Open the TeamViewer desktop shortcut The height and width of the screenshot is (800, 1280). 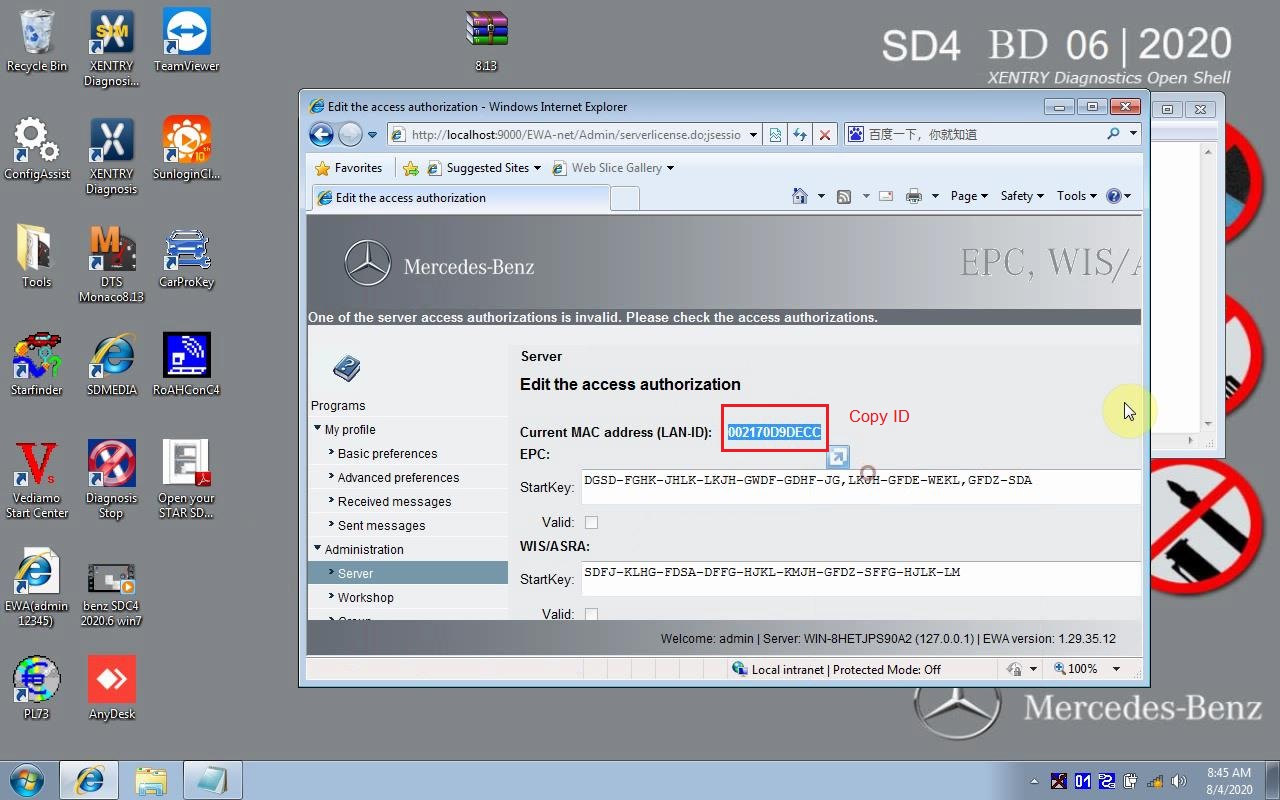(x=186, y=42)
